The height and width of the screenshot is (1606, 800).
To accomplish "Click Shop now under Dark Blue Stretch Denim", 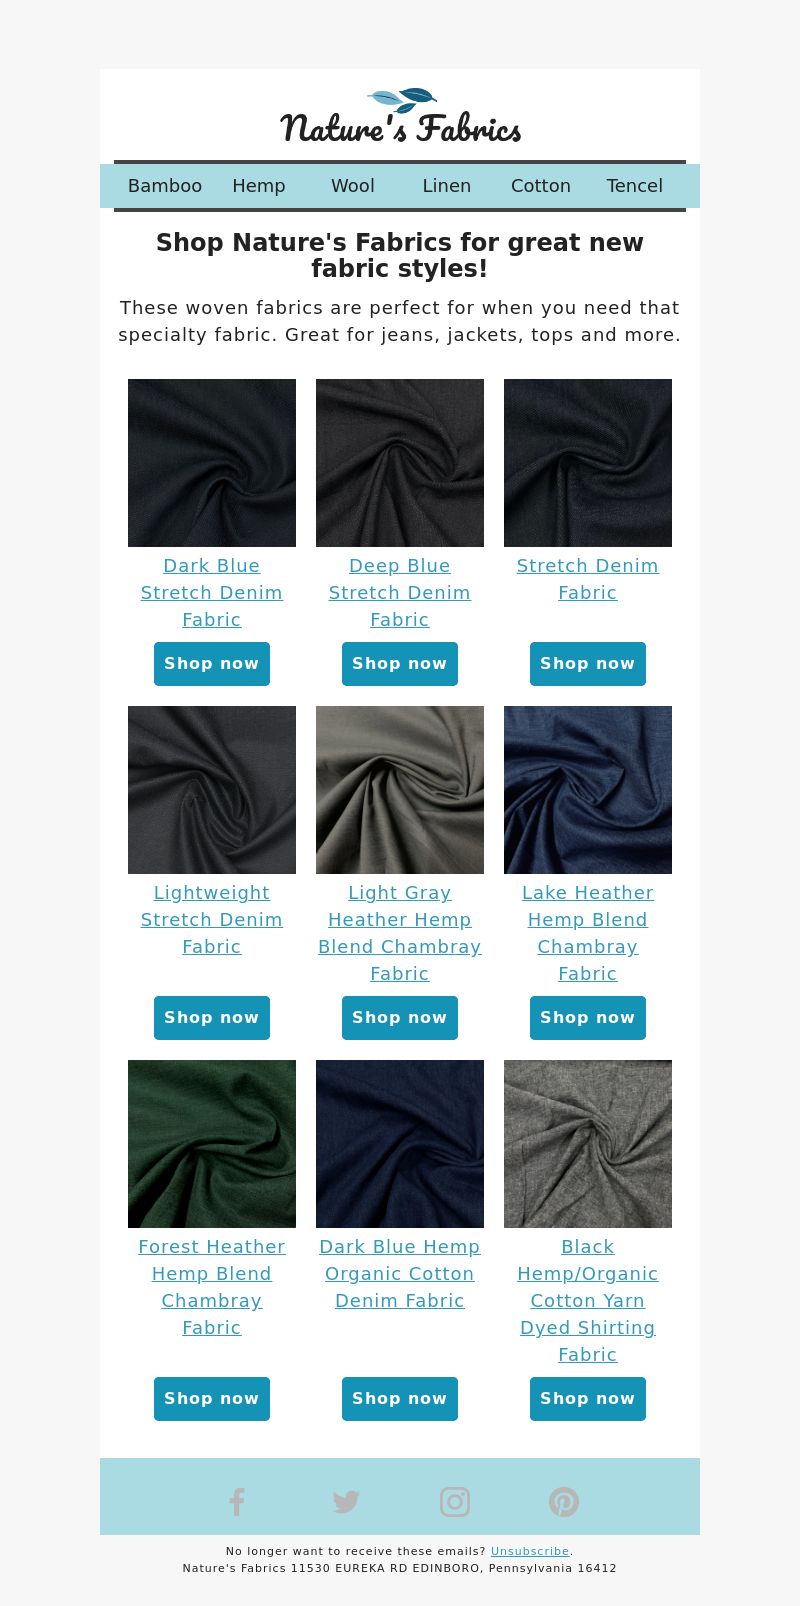I will (212, 664).
